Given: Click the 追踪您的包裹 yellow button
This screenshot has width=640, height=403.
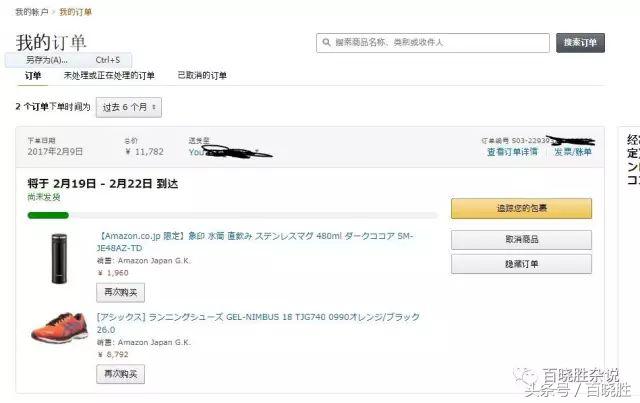Looking at the screenshot, I should (521, 209).
